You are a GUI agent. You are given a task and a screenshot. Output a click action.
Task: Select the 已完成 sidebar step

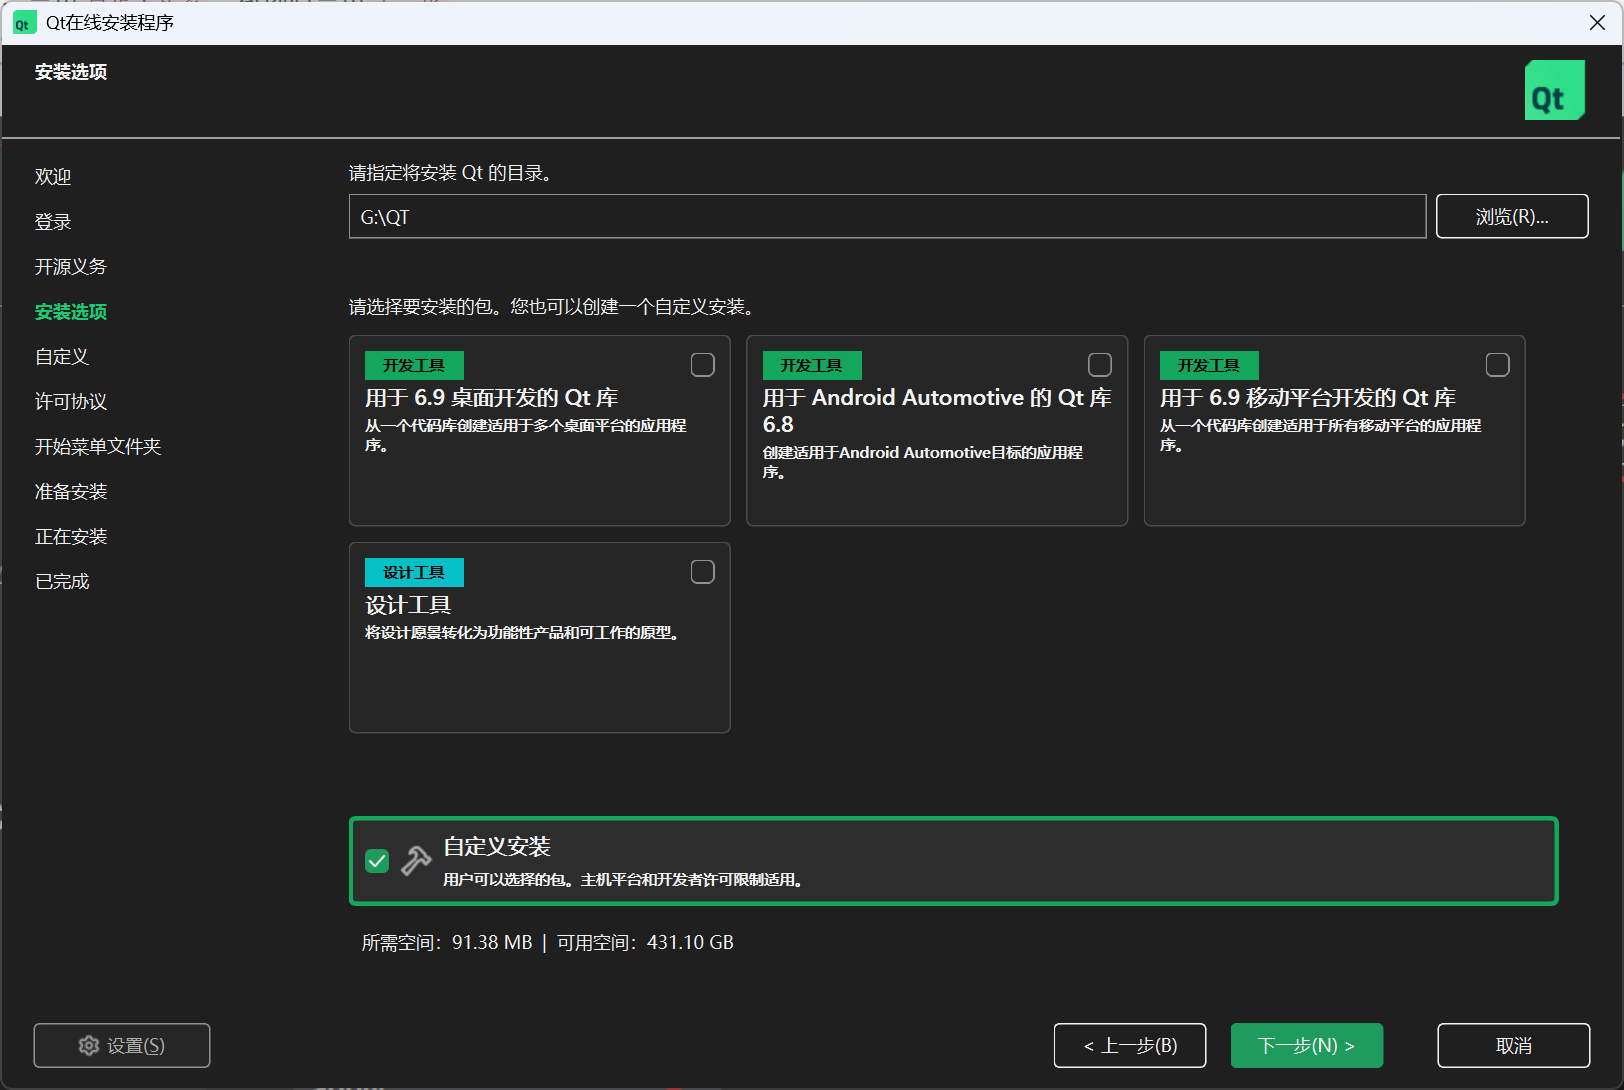(62, 582)
